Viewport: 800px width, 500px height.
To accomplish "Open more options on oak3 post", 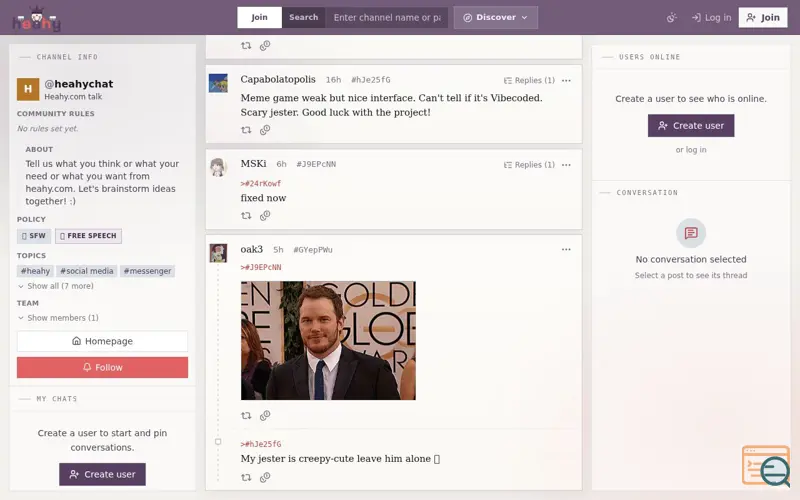I will click(x=566, y=249).
